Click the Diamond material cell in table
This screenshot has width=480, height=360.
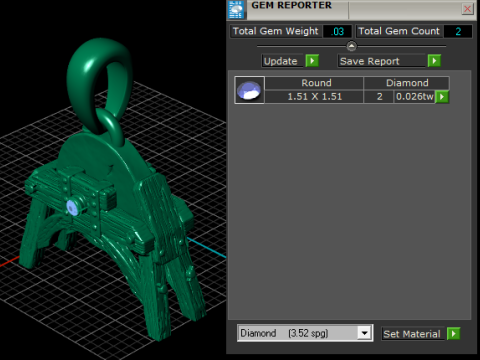pyautogui.click(x=407, y=83)
